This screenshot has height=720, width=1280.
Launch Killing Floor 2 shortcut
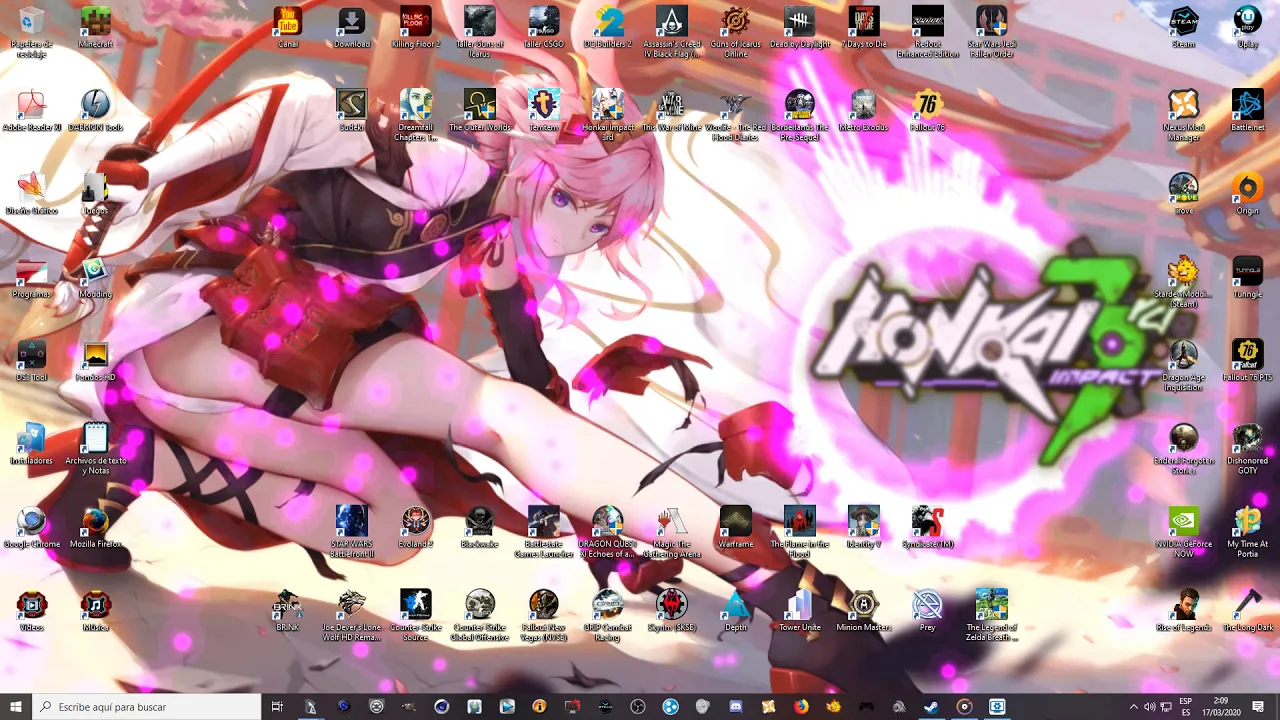(x=416, y=27)
